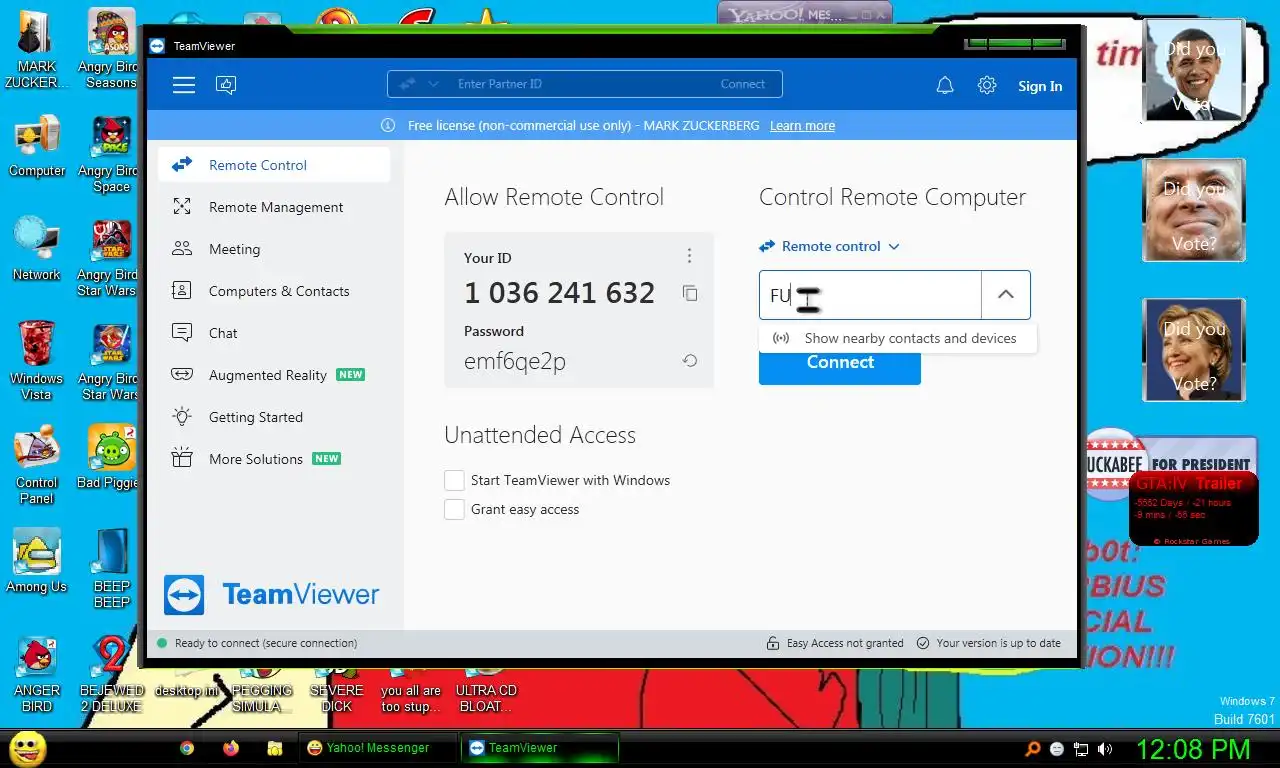Open TeamViewer settings gear
Image resolution: width=1280 pixels, height=768 pixels.
tap(987, 86)
